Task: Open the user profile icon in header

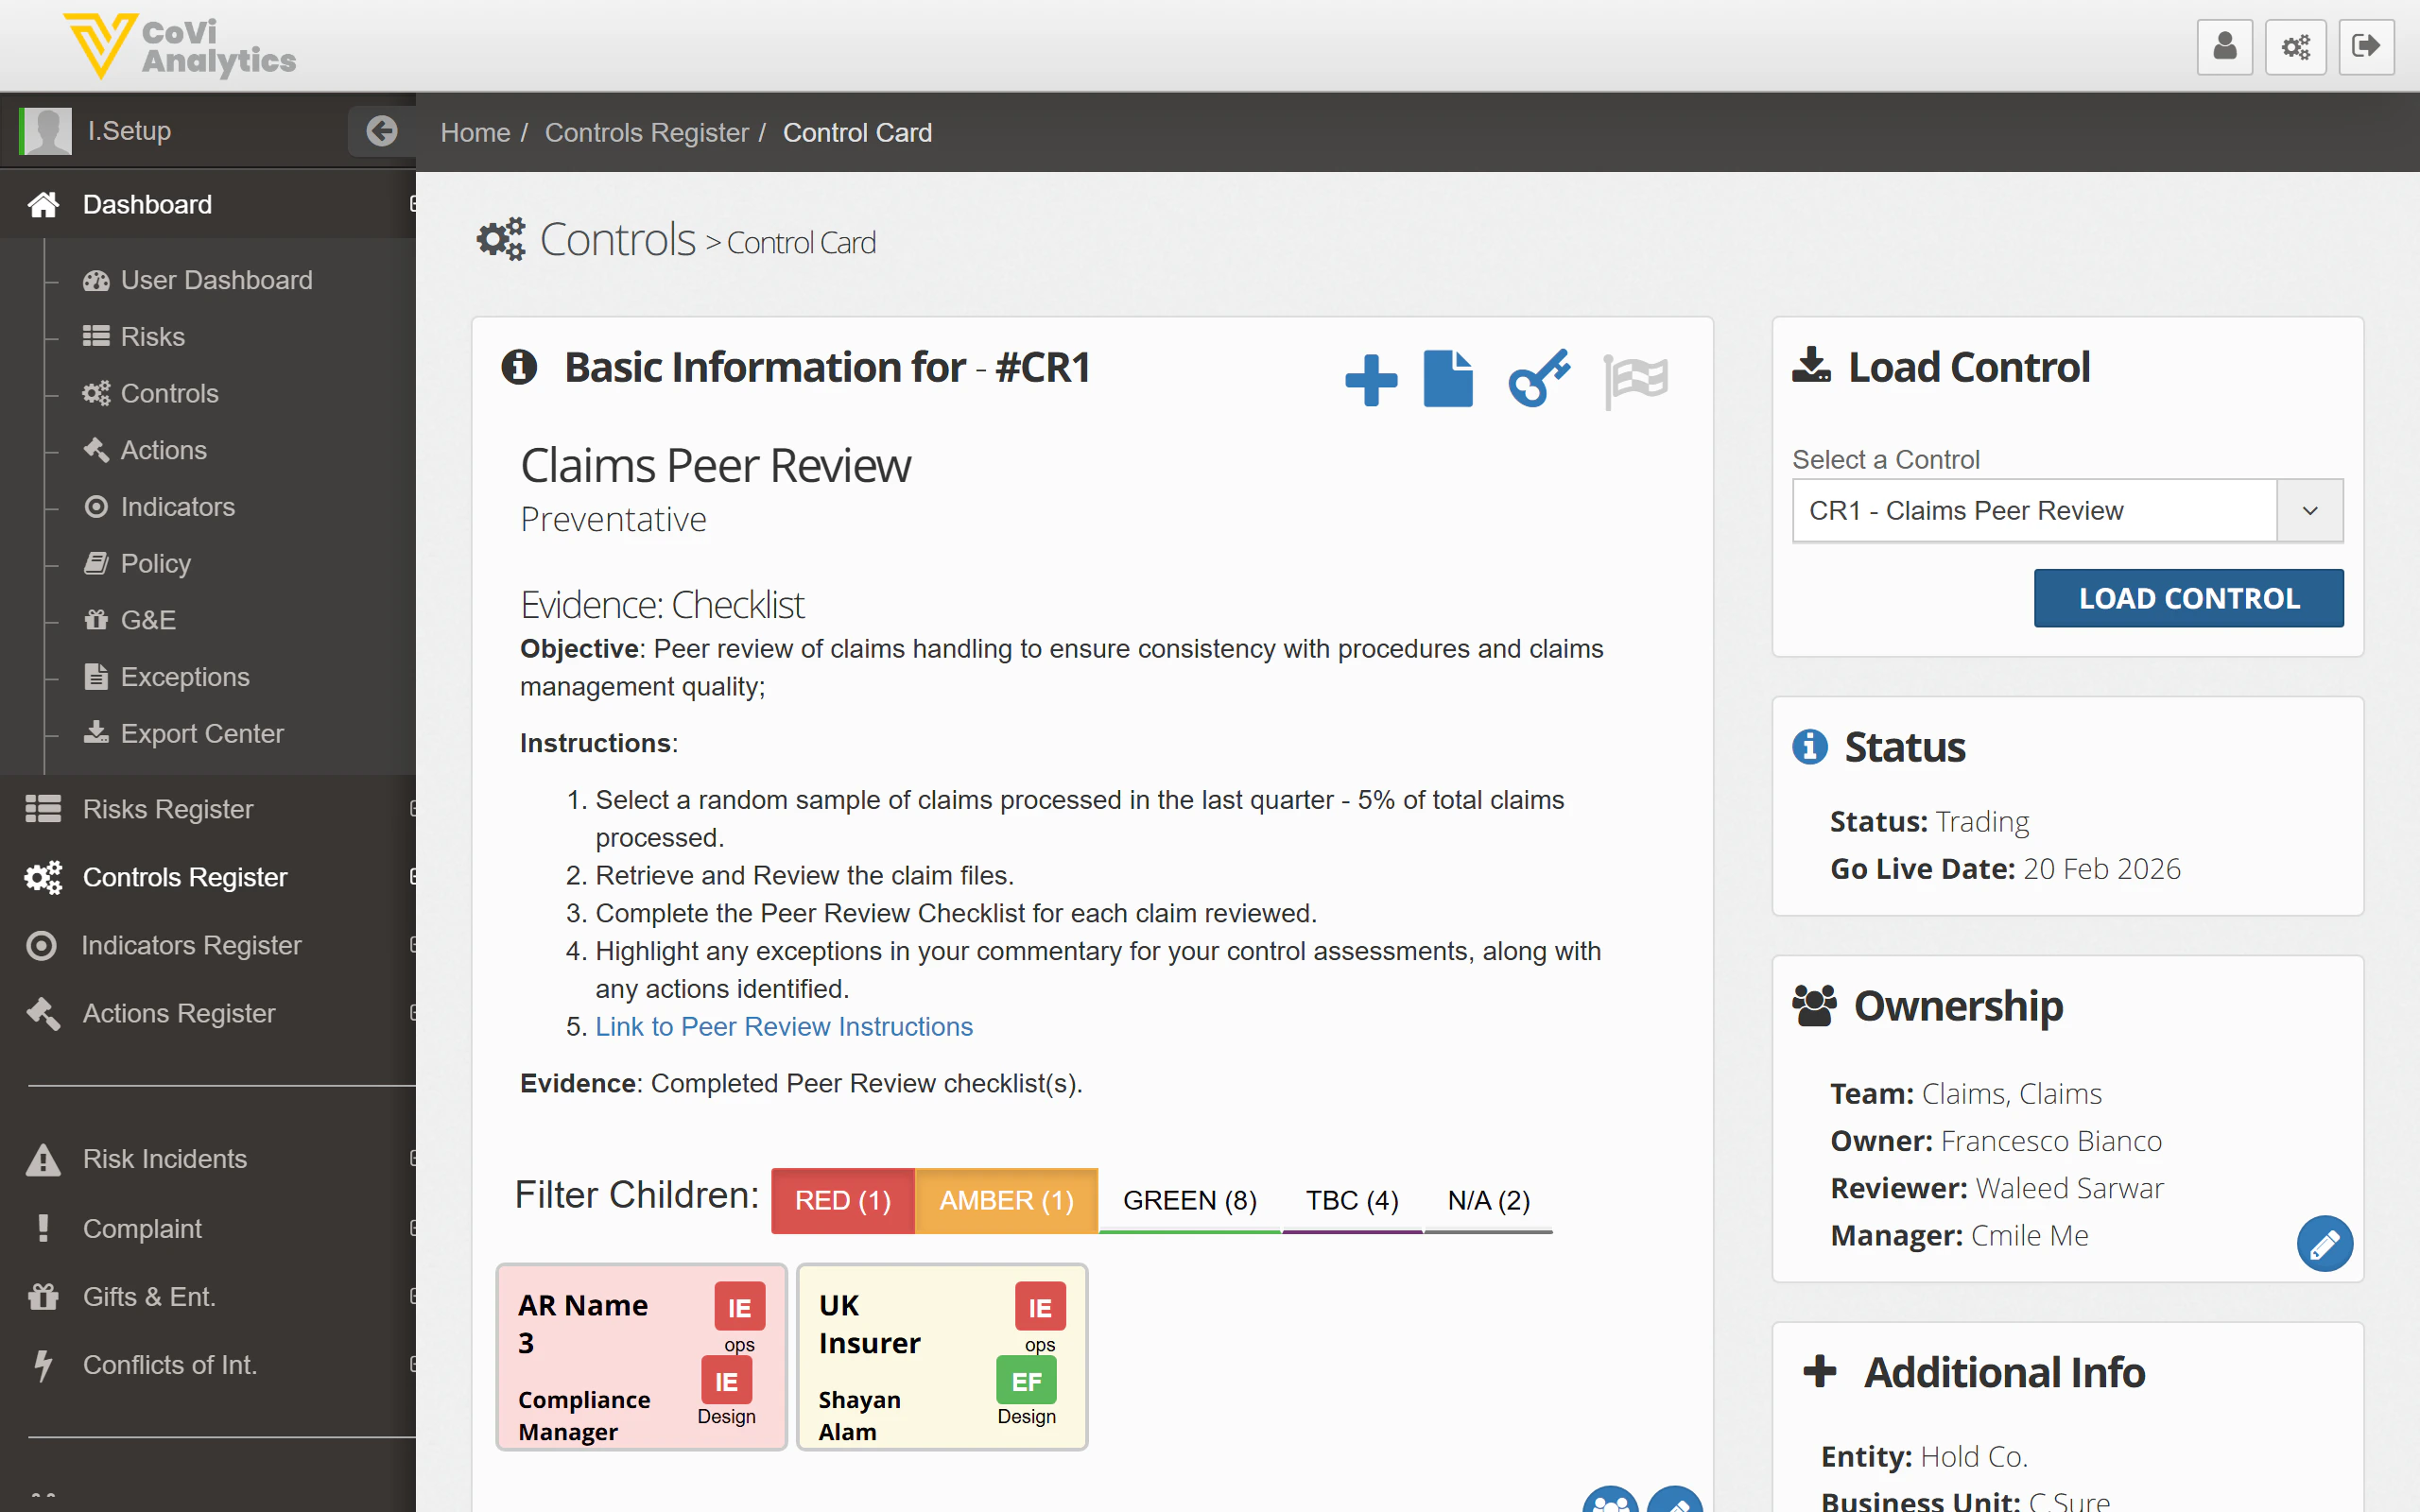Action: [2224, 46]
